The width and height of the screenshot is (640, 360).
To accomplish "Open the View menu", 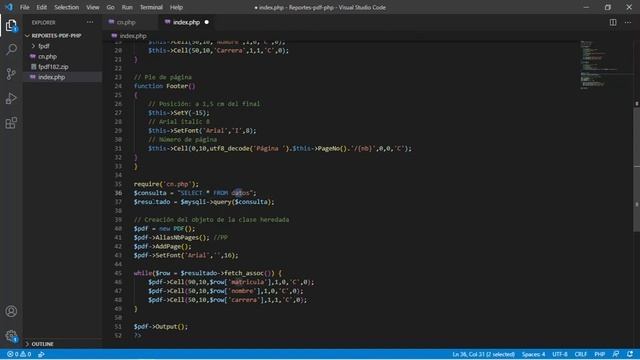I will [93, 7].
